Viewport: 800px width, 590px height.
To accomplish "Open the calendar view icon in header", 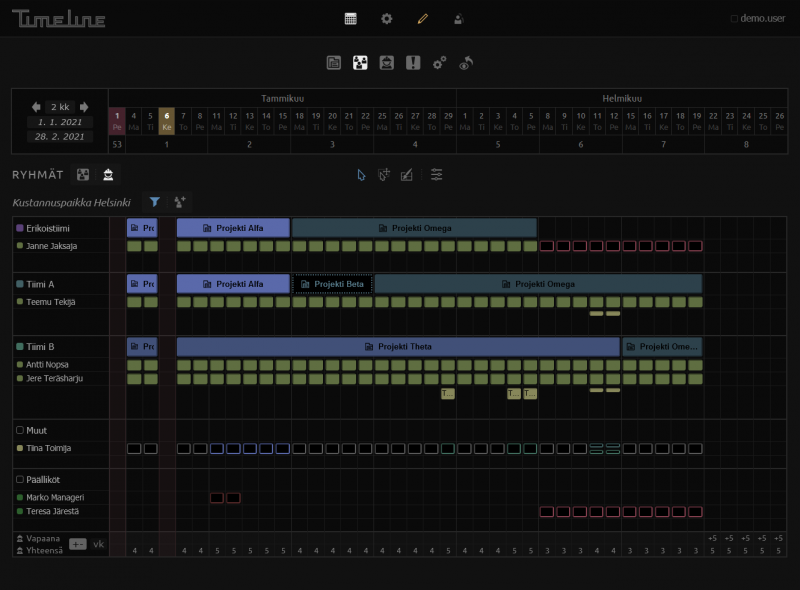I will [350, 18].
